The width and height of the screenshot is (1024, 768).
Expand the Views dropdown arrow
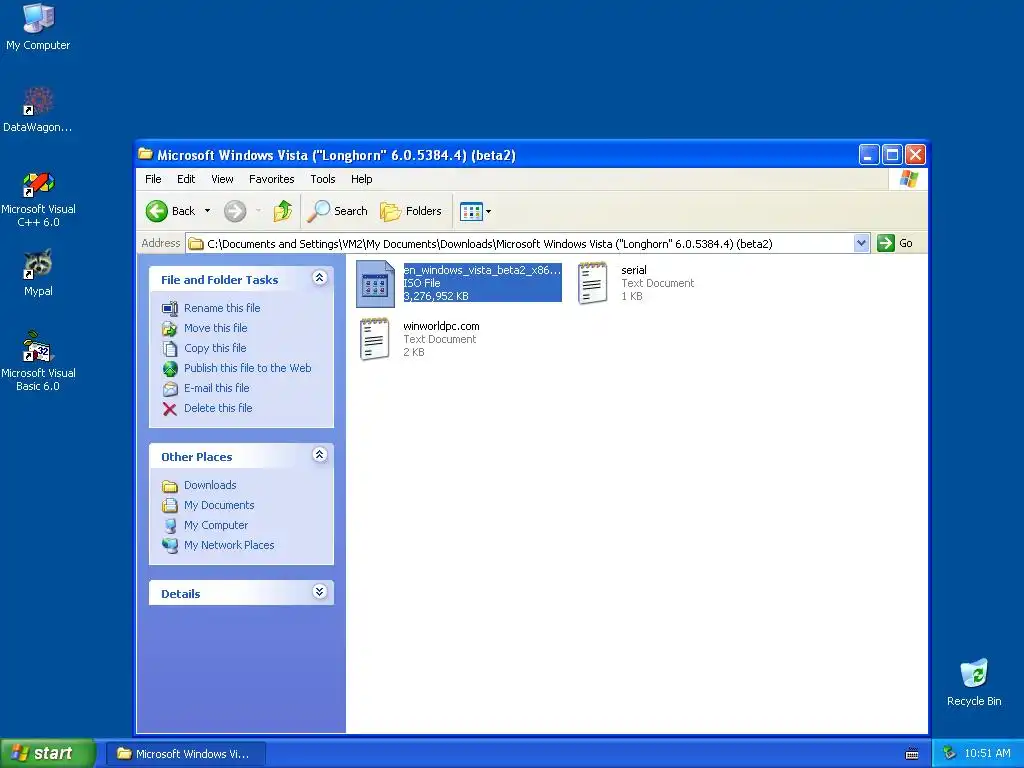(x=488, y=211)
